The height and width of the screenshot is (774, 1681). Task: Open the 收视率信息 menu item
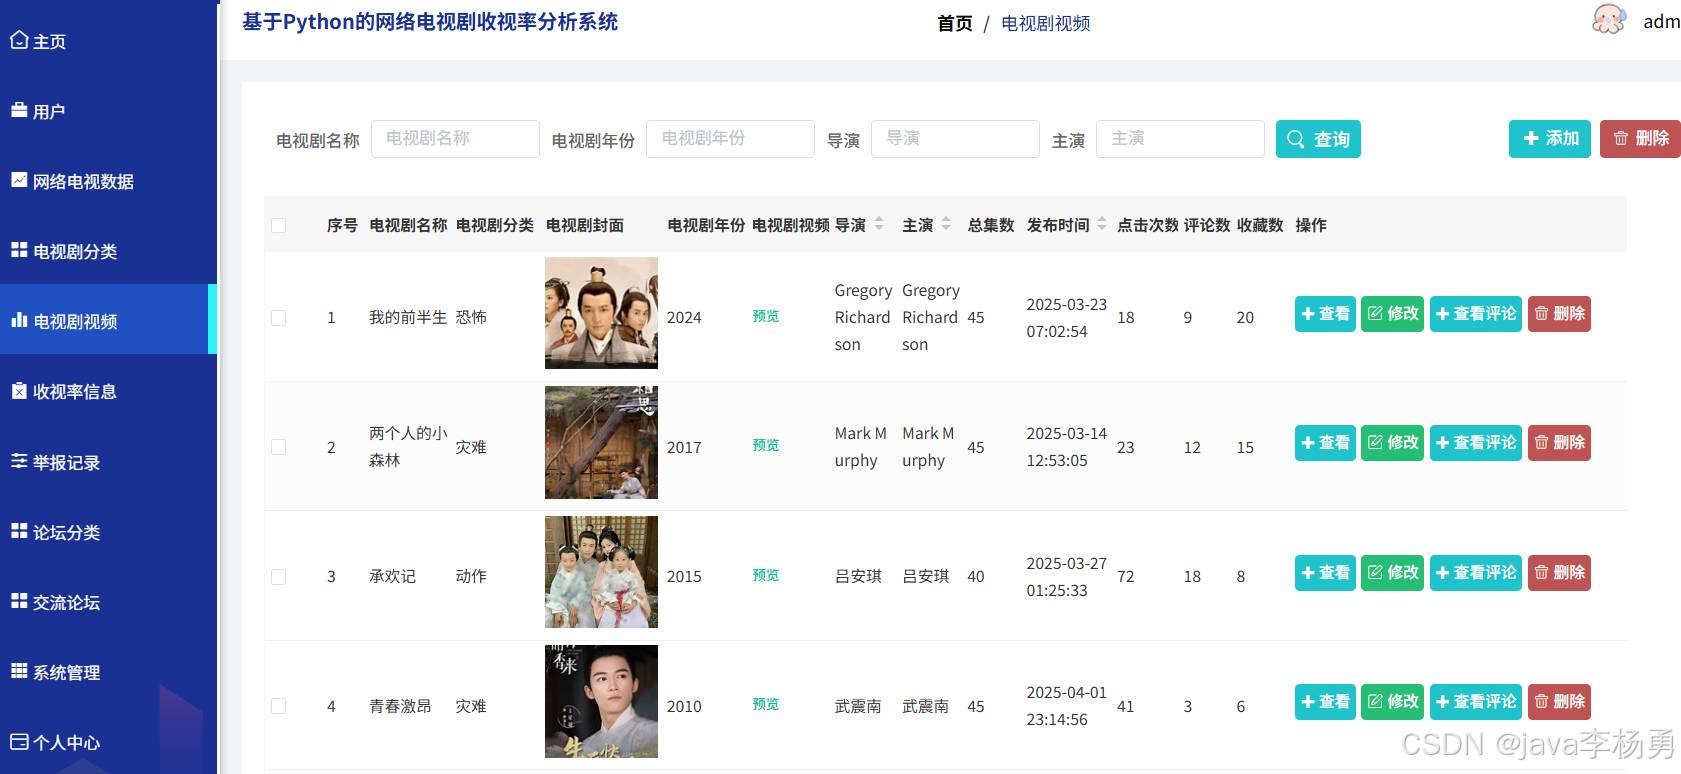(108, 391)
